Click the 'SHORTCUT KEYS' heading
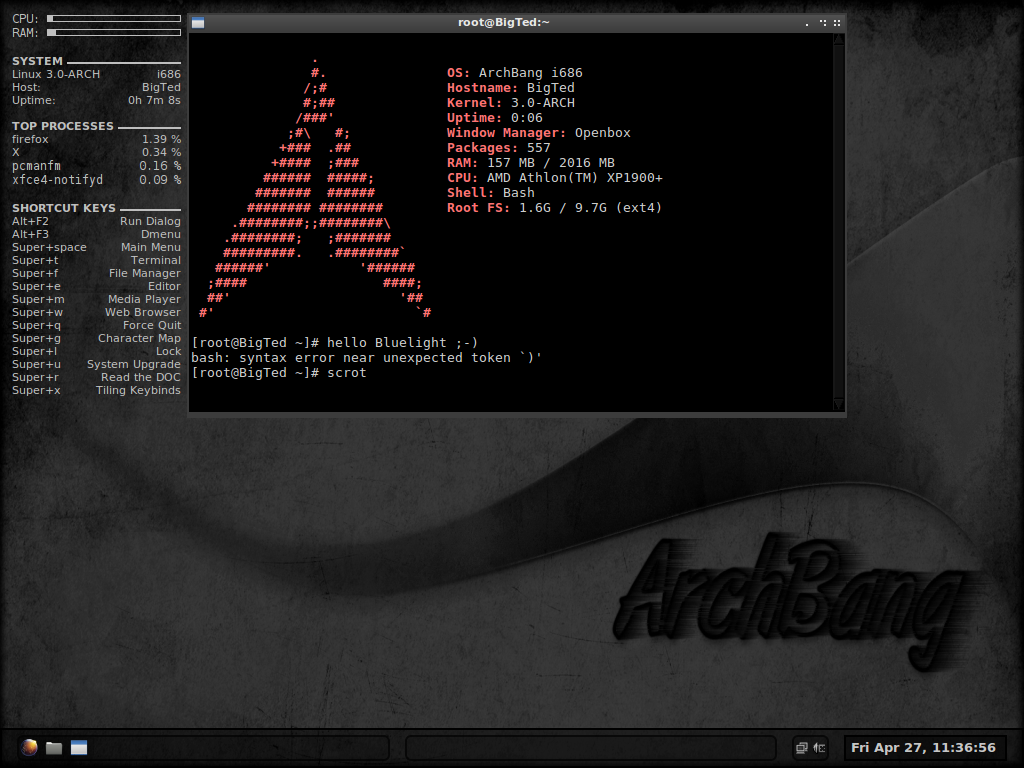 click(64, 208)
